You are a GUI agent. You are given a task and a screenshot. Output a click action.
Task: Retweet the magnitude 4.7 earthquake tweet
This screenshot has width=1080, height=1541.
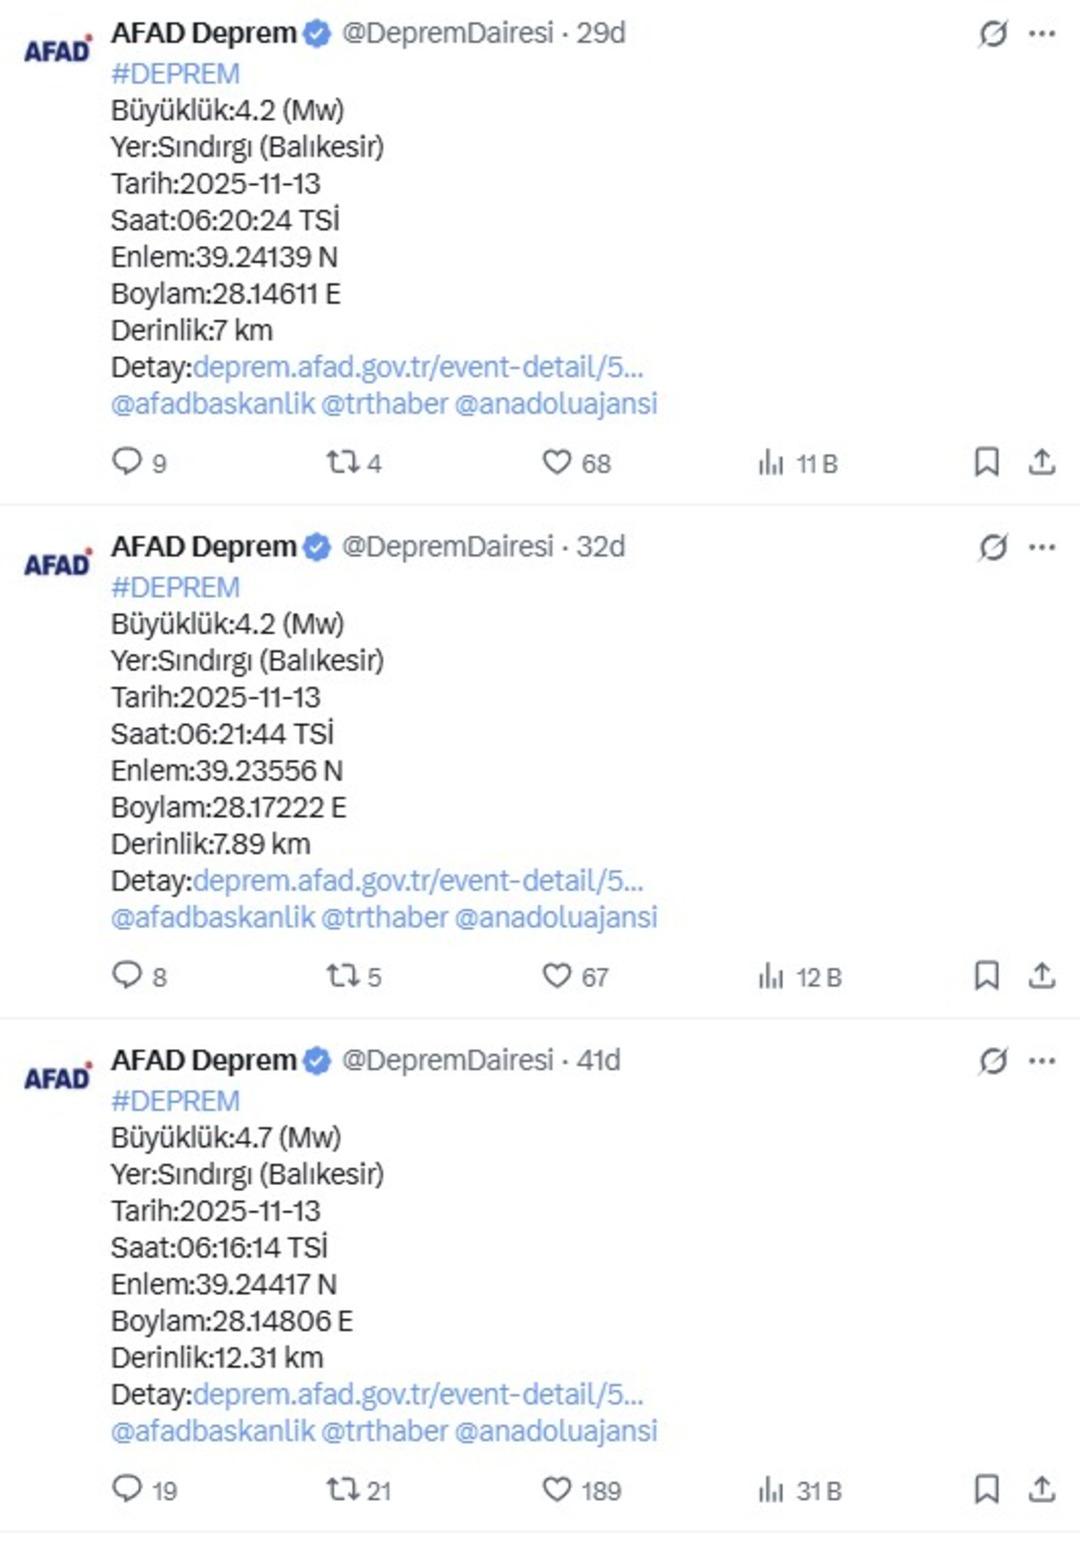click(x=343, y=1489)
